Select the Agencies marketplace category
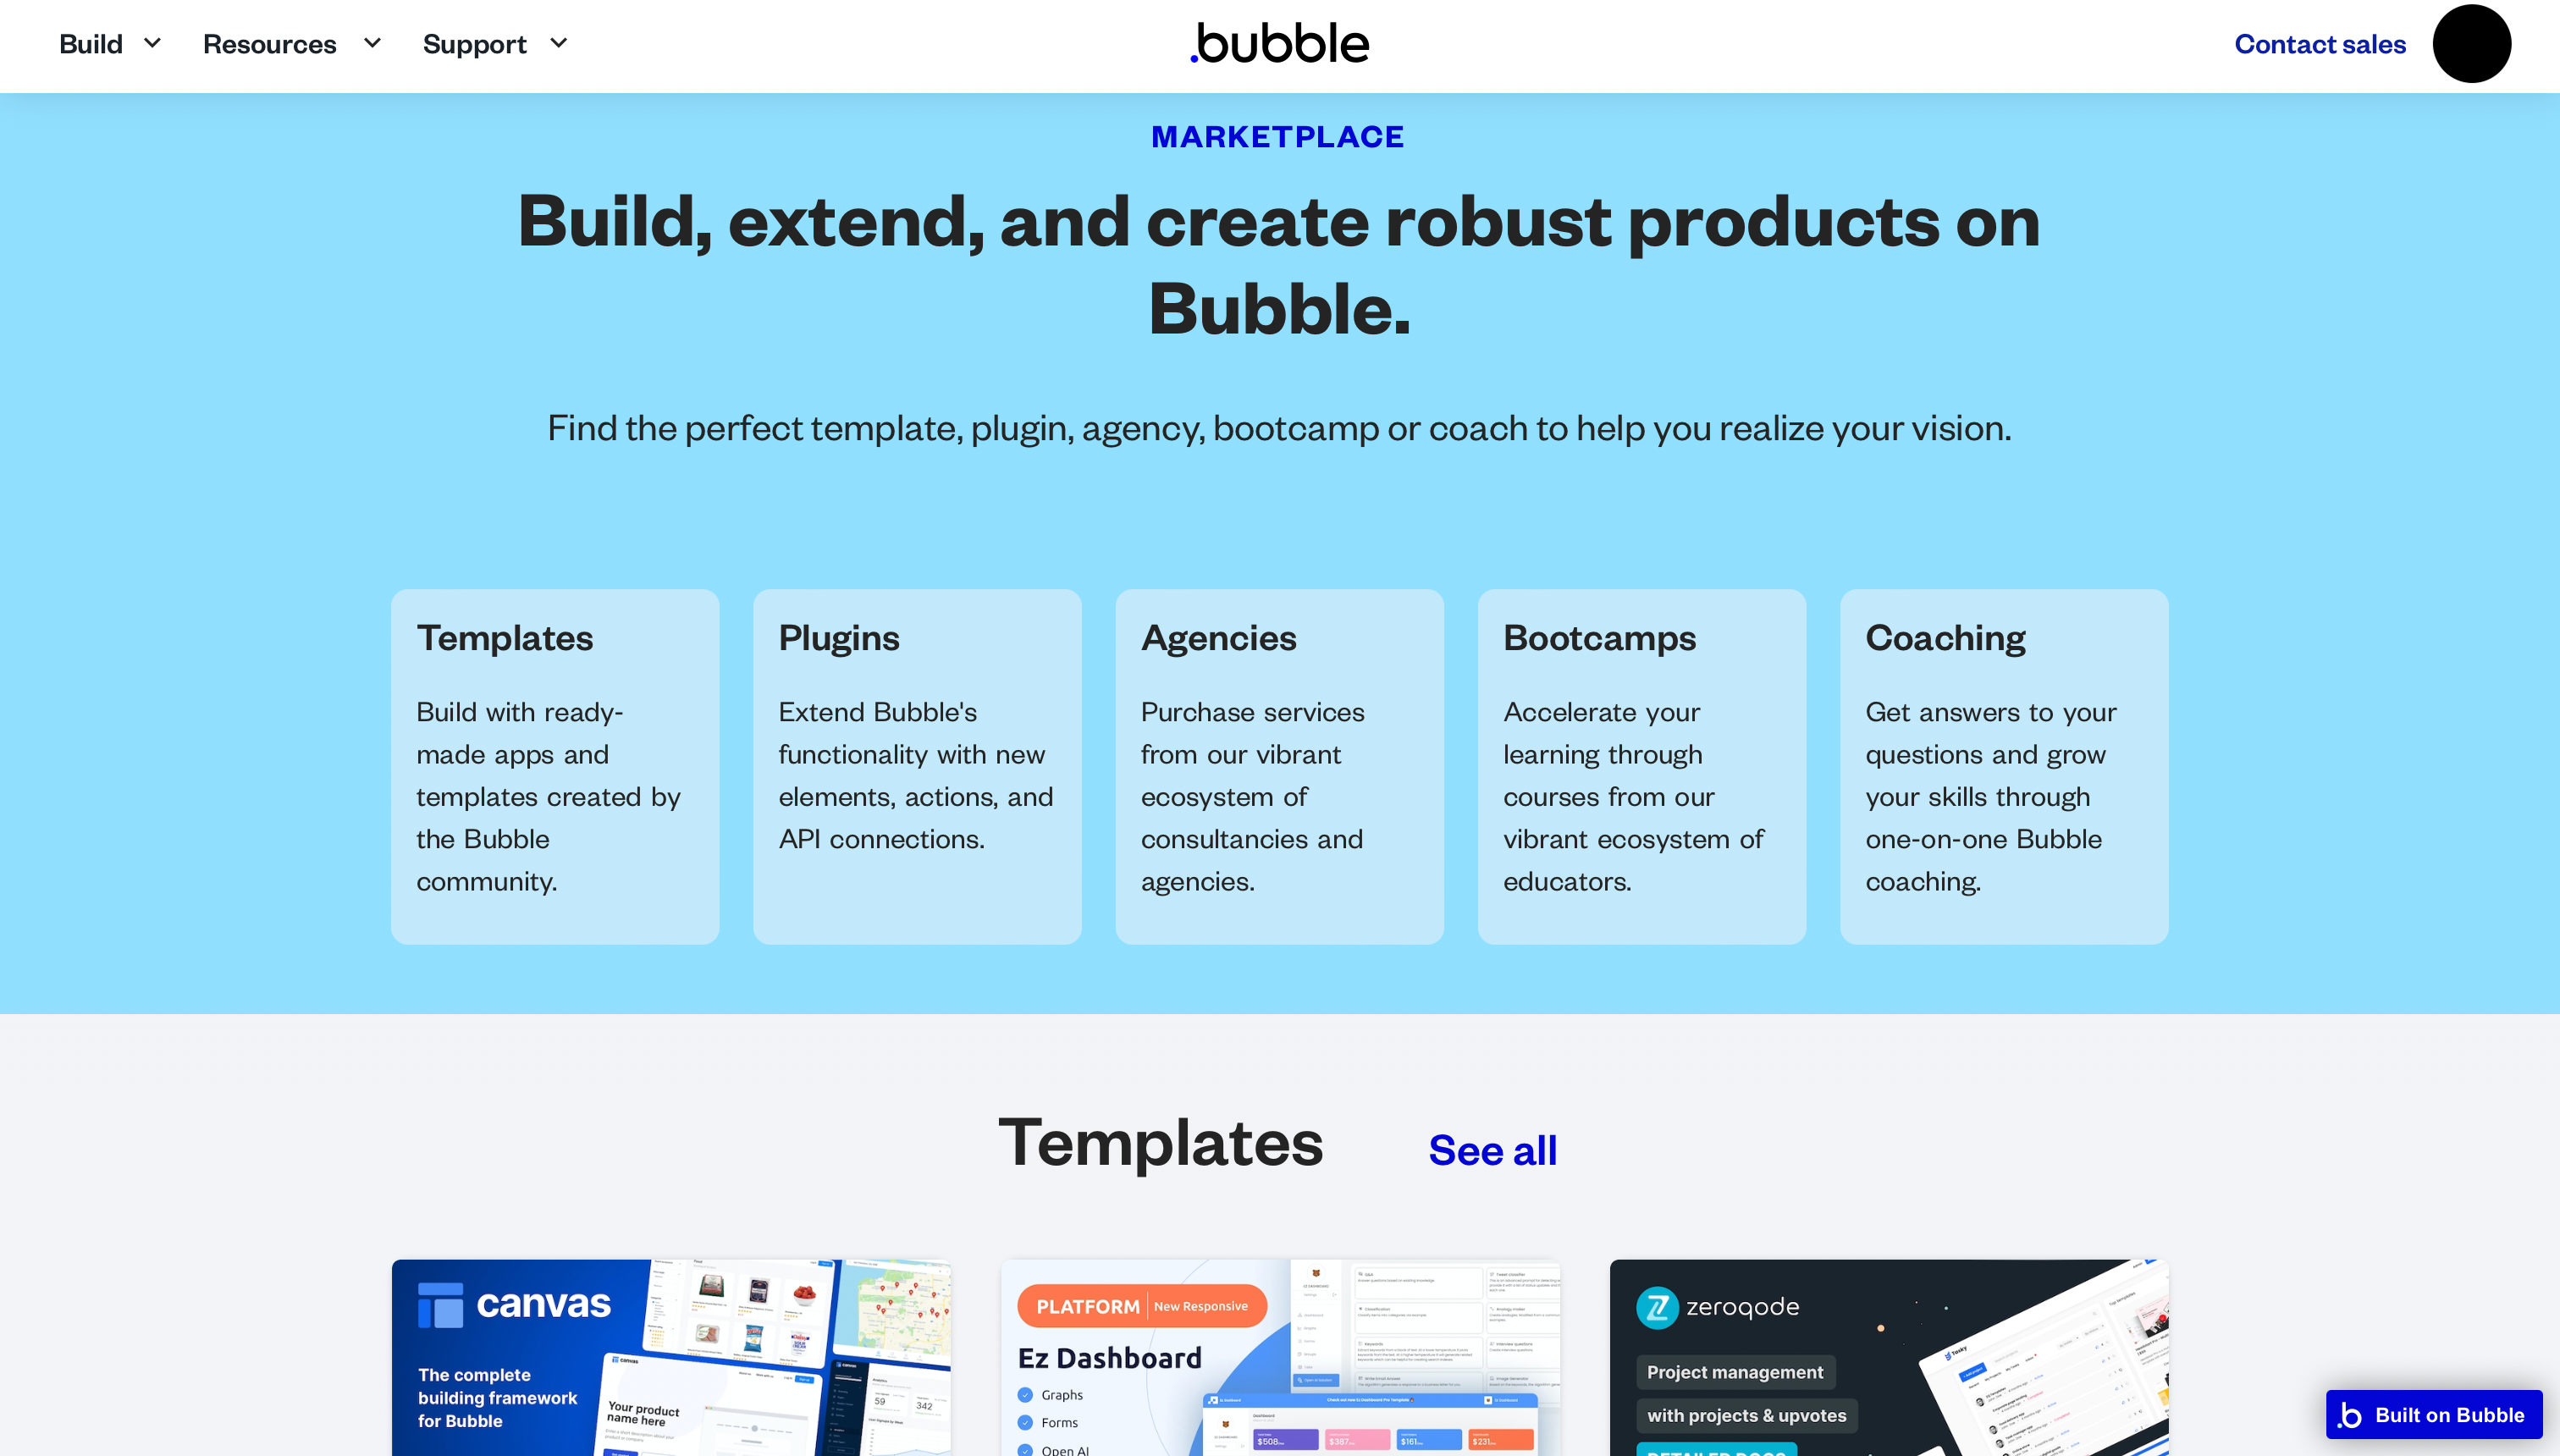The image size is (2560, 1456). [1278, 767]
